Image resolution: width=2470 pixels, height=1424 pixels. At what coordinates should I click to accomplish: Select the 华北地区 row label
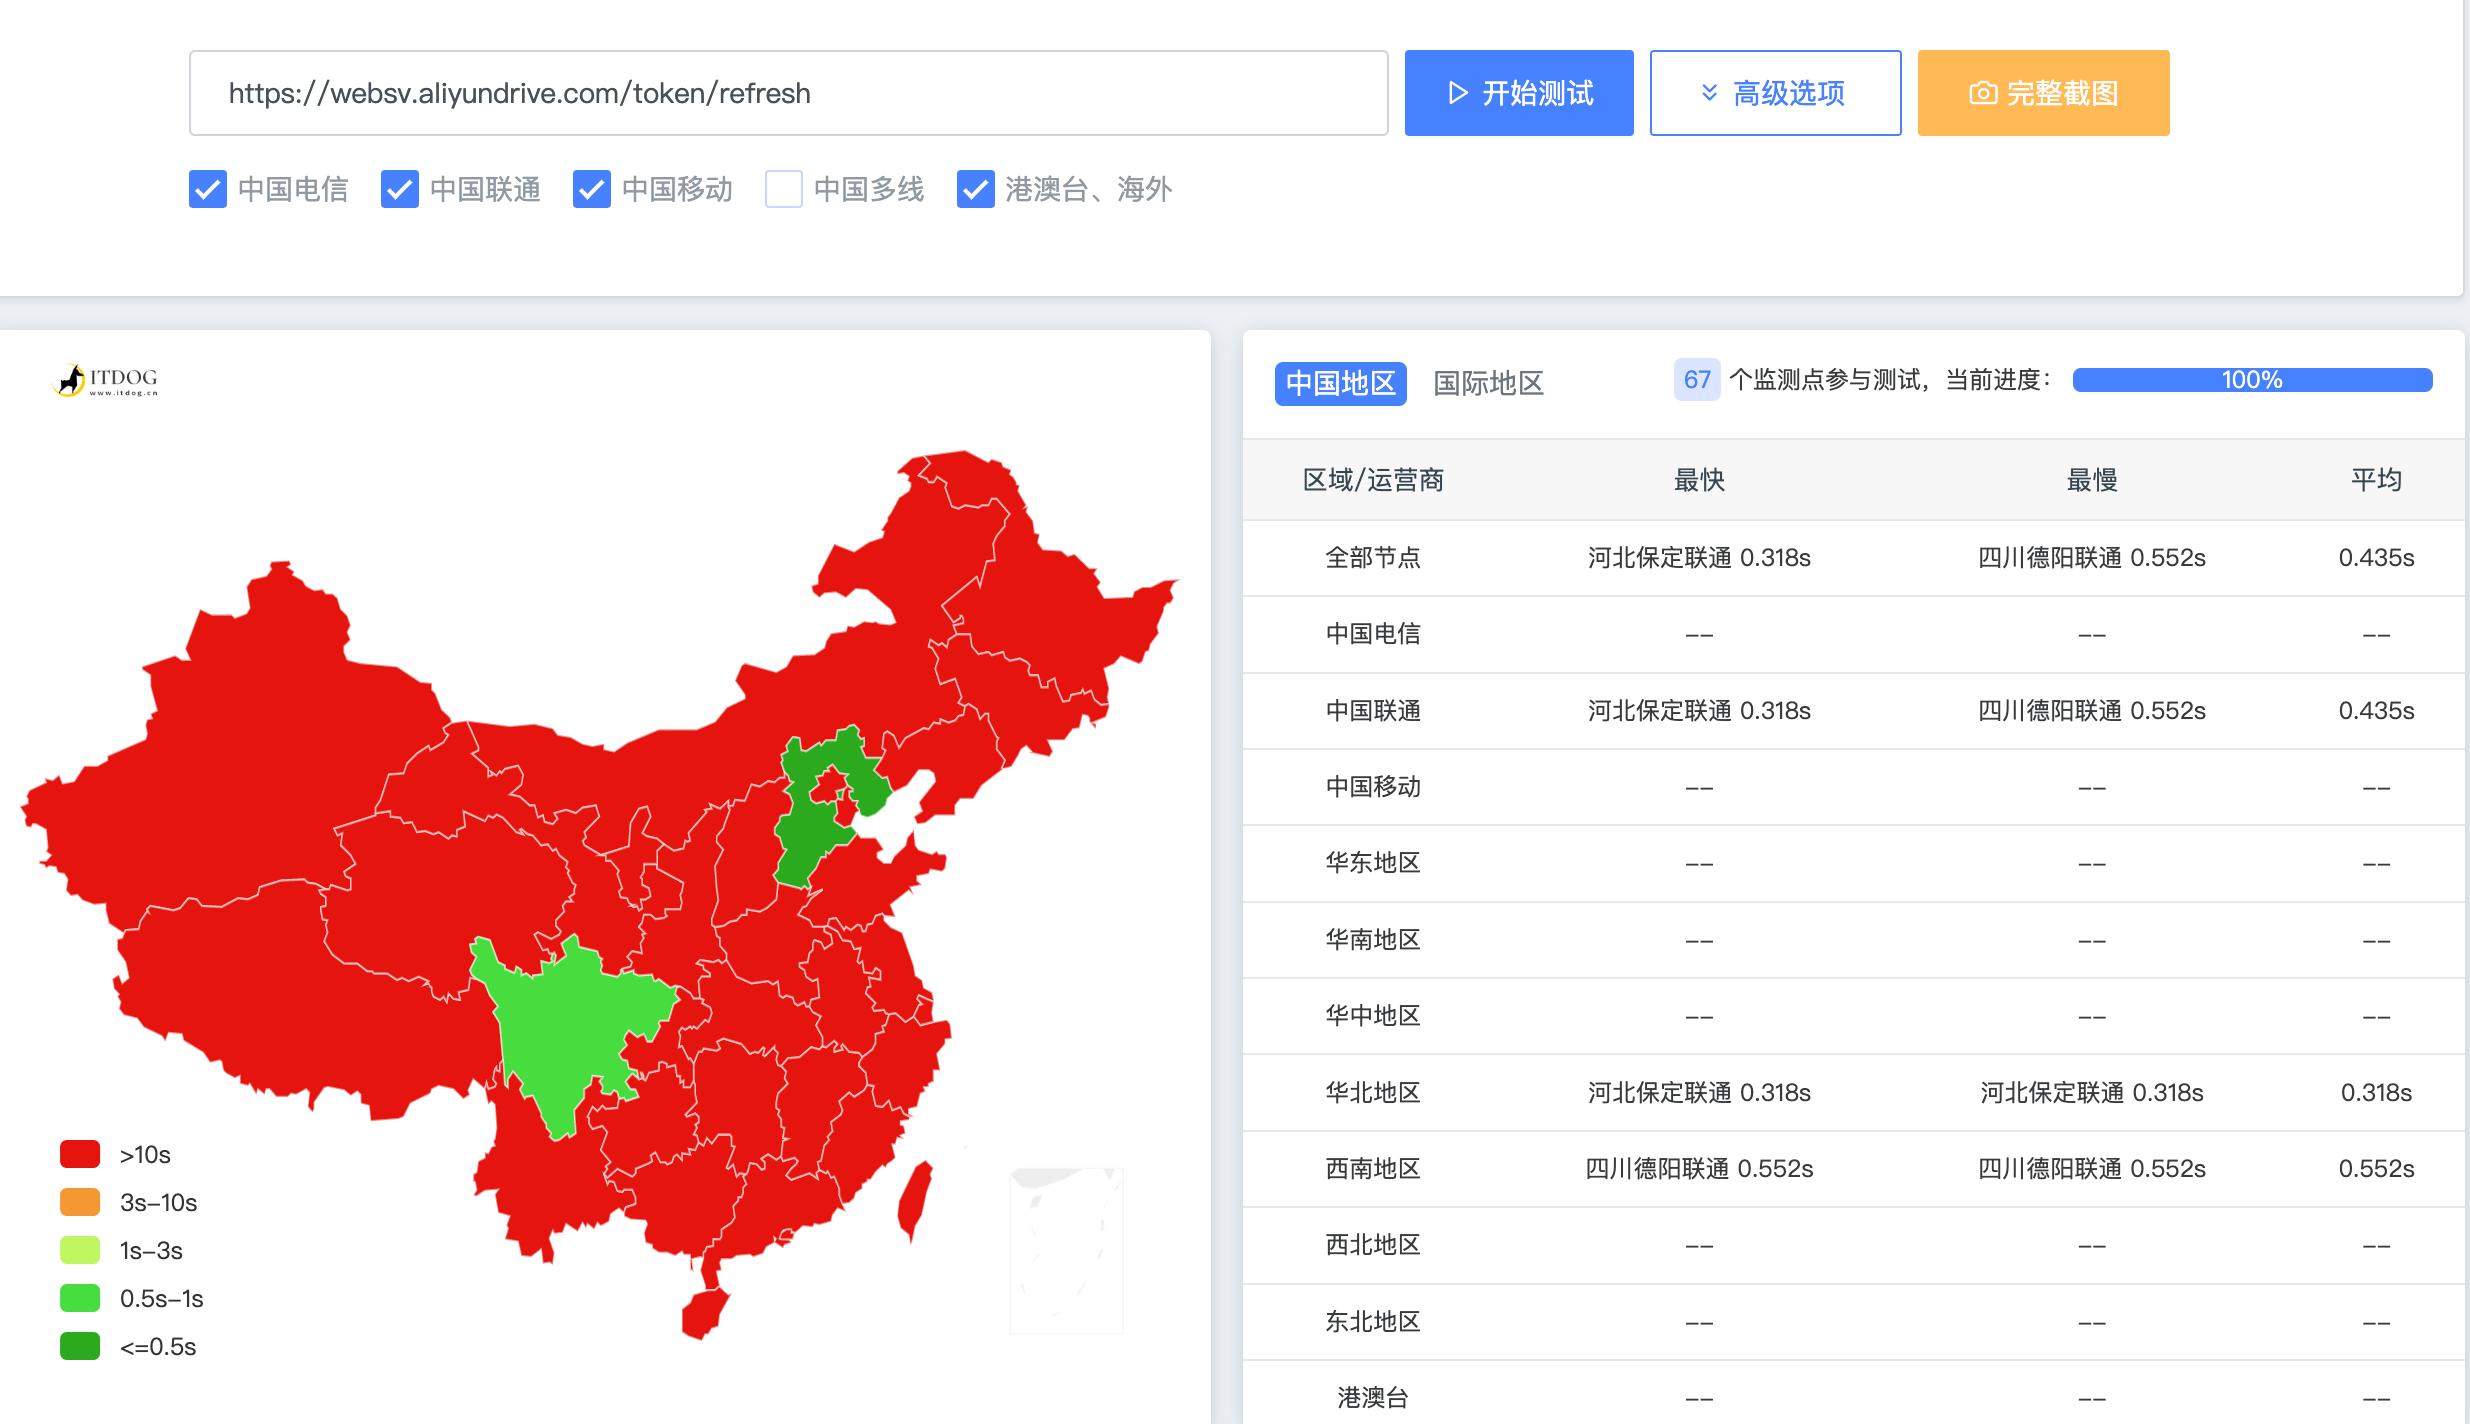pyautogui.click(x=1373, y=1092)
